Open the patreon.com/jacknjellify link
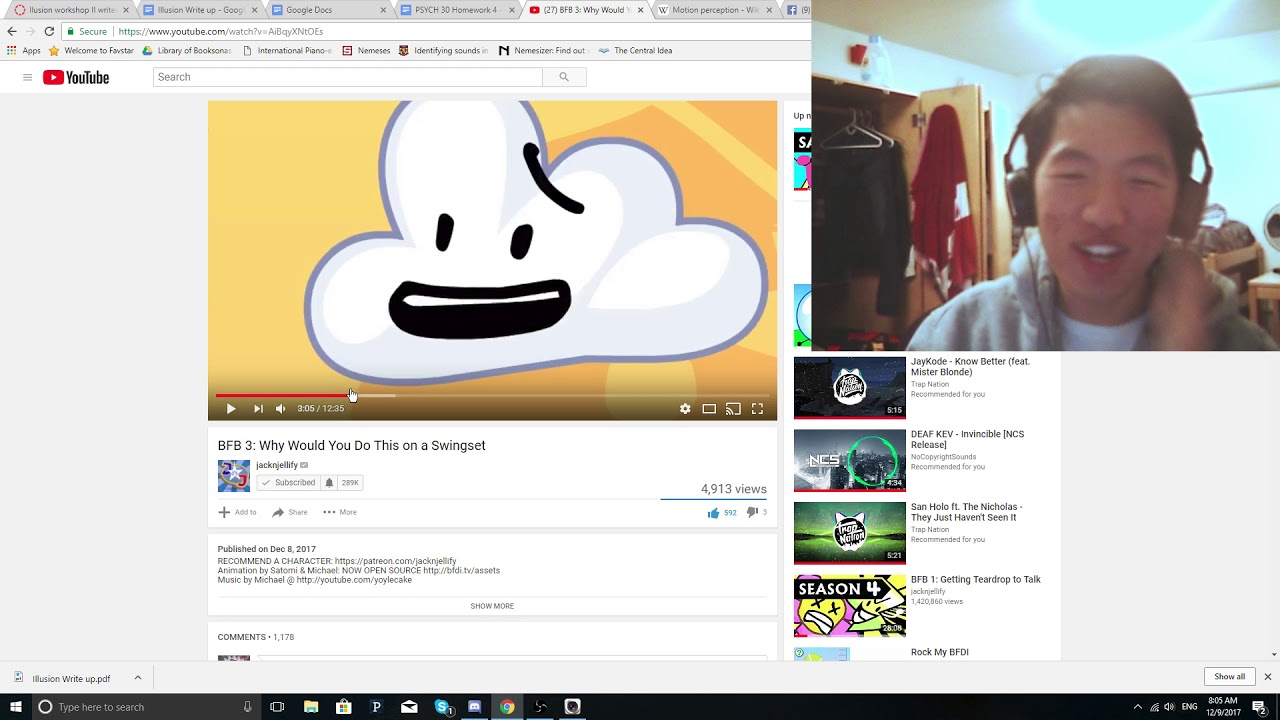This screenshot has width=1280, height=720. pyautogui.click(x=396, y=561)
